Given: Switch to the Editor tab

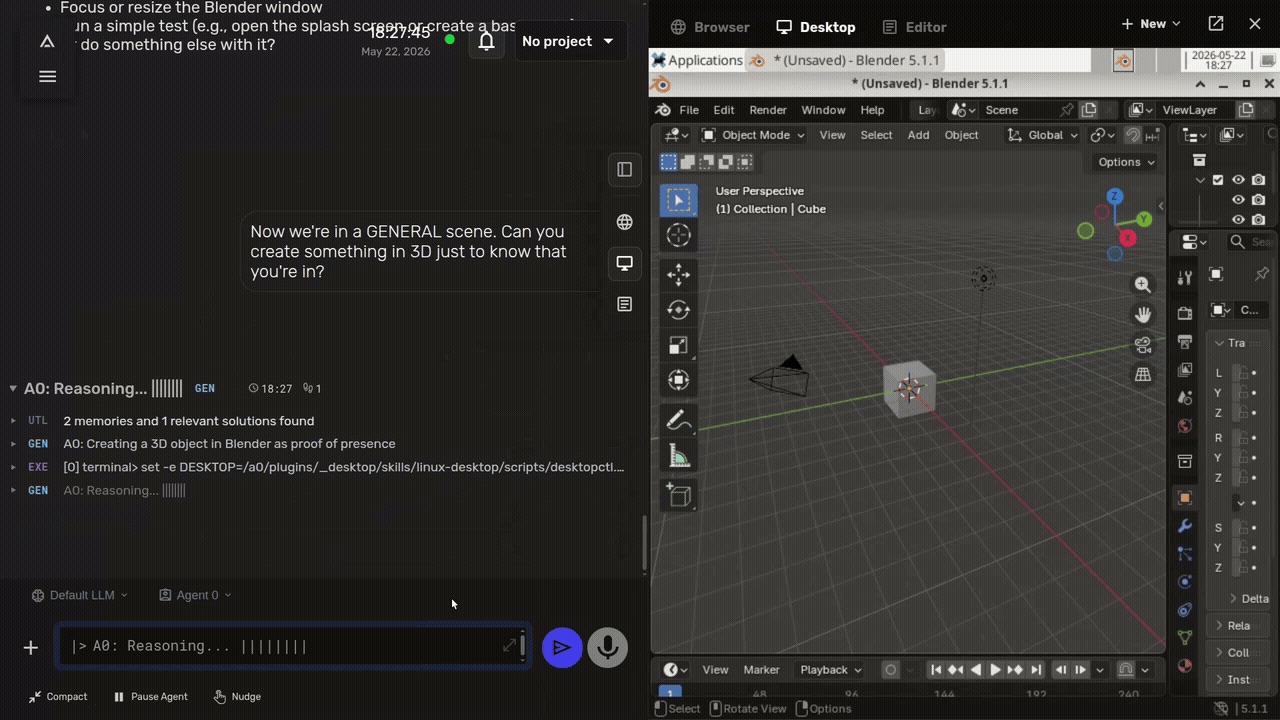Looking at the screenshot, I should point(914,27).
